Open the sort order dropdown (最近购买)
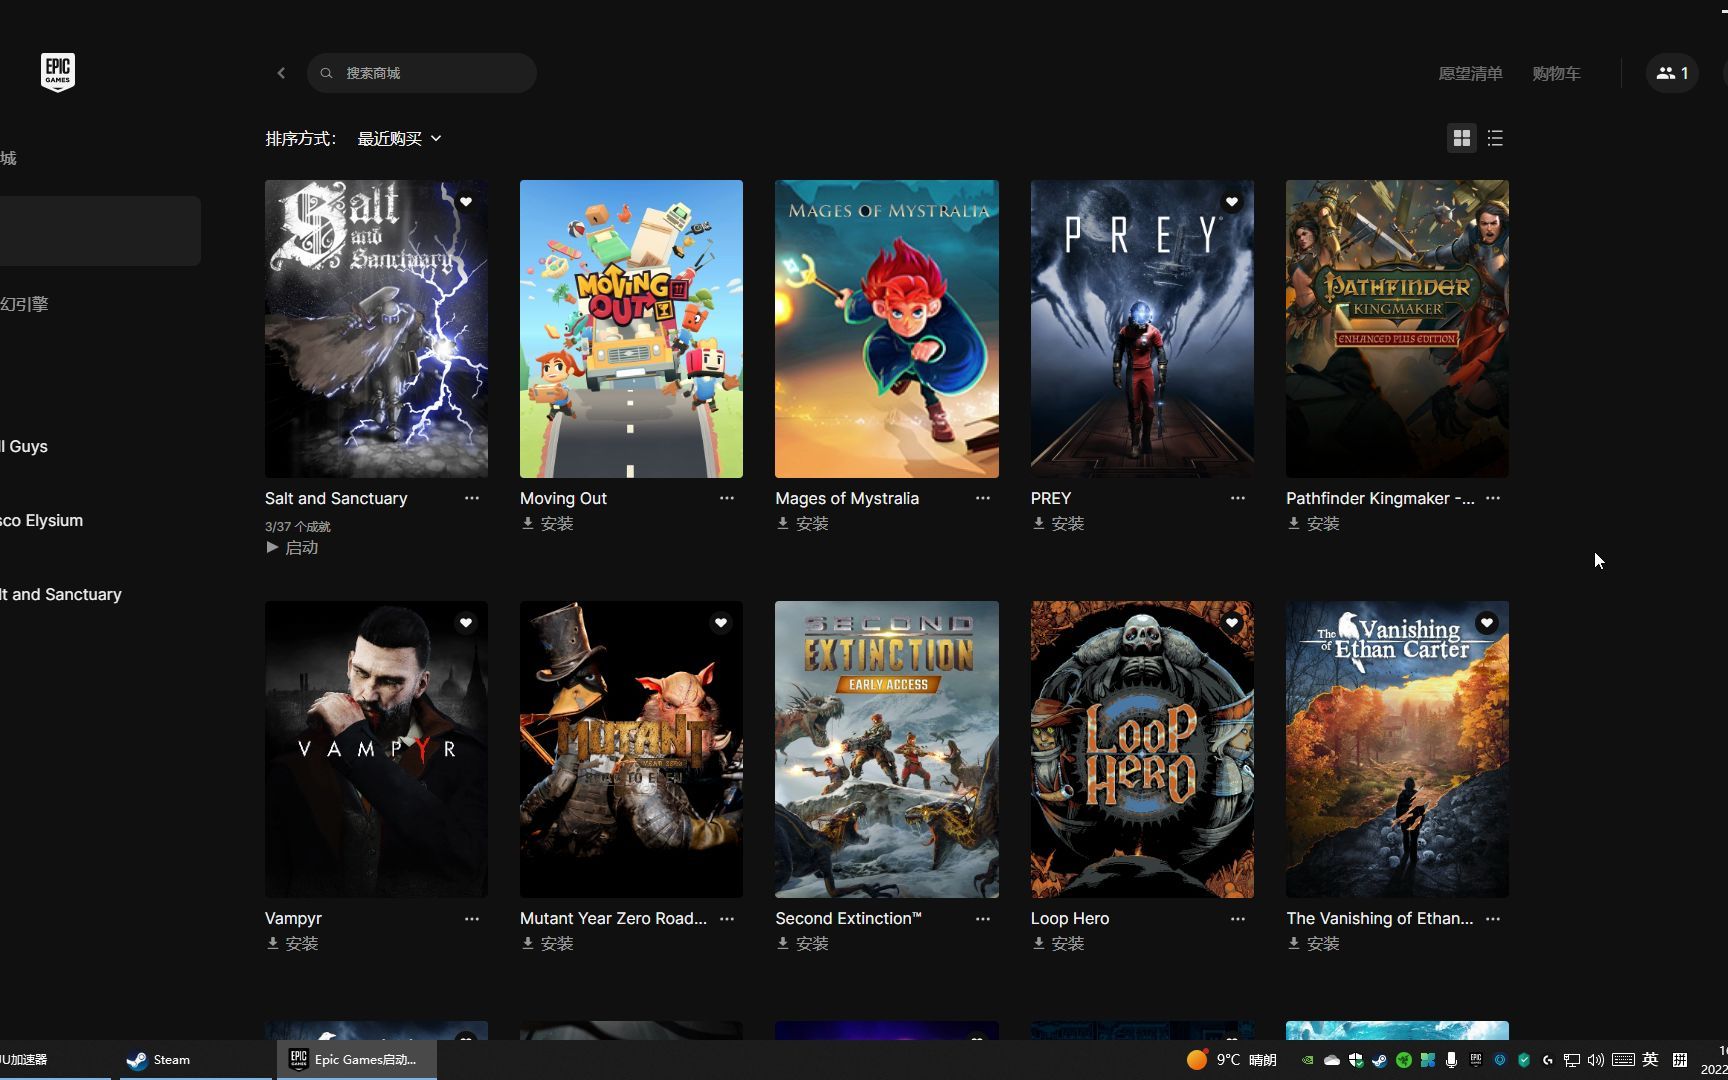 click(x=399, y=138)
